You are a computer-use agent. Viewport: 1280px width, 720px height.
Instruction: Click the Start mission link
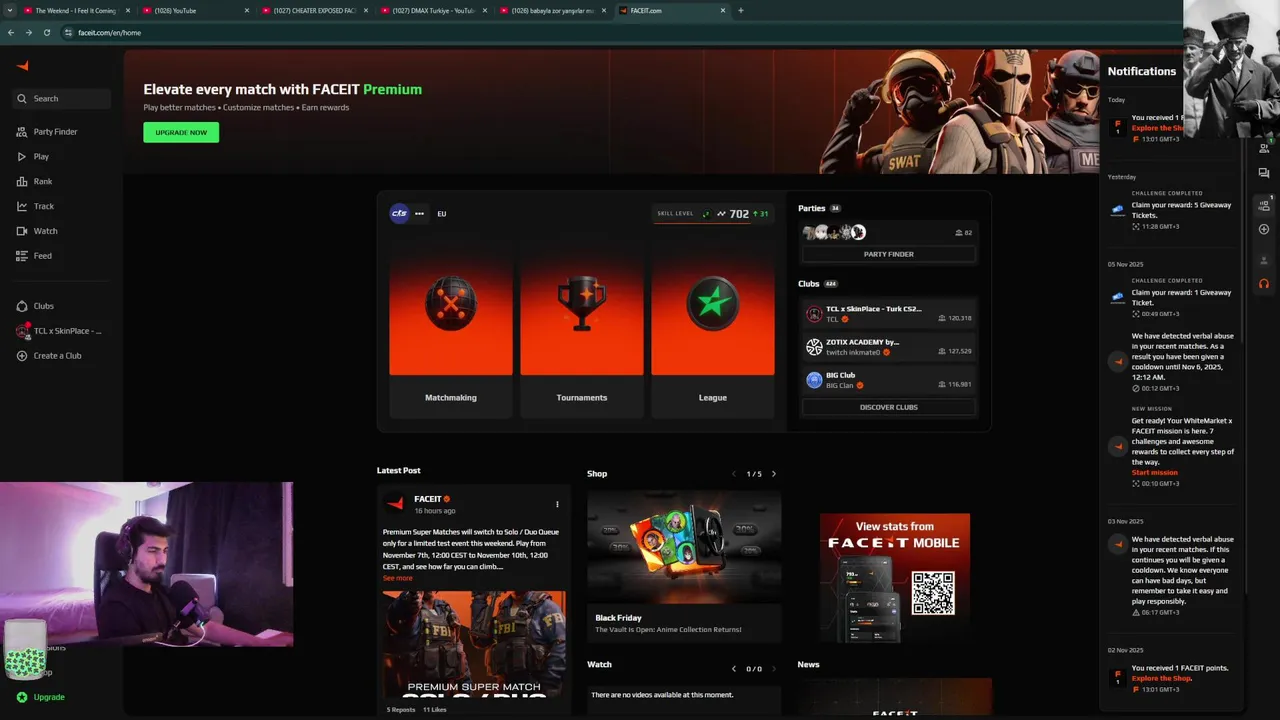click(1154, 472)
